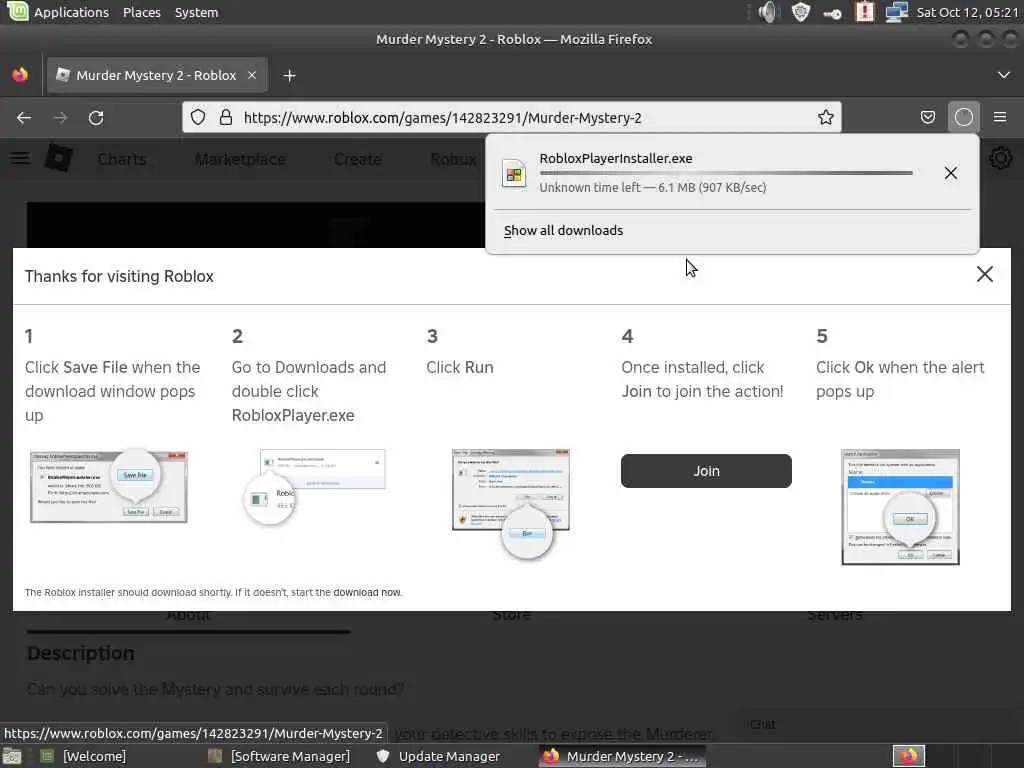
Task: Open Charts in Roblox navigation
Action: coord(122,159)
